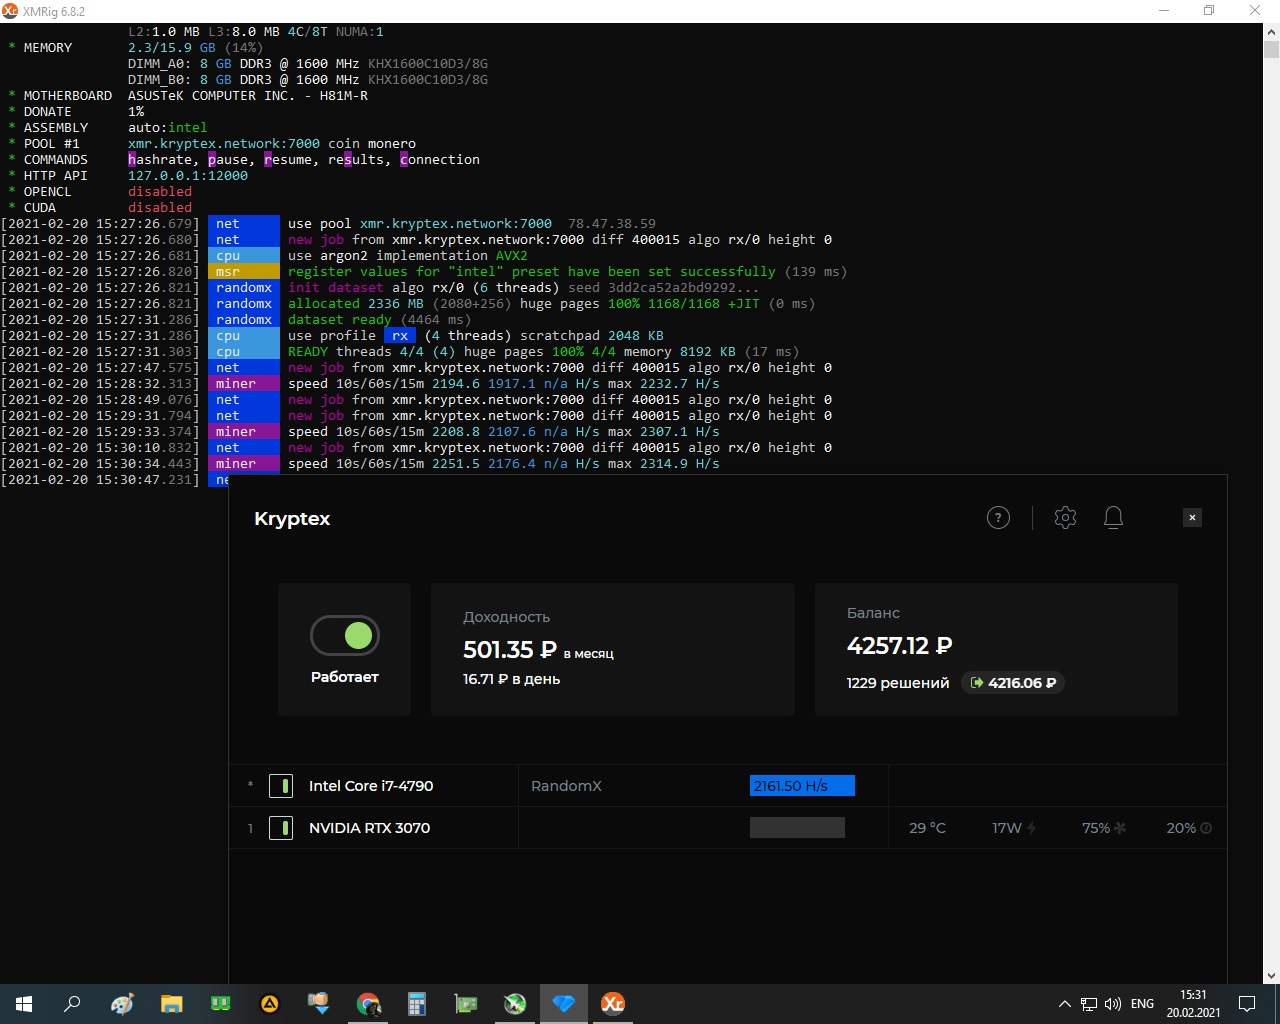The width and height of the screenshot is (1280, 1024).
Task: Open Kryptex notifications bell icon
Action: (1113, 517)
